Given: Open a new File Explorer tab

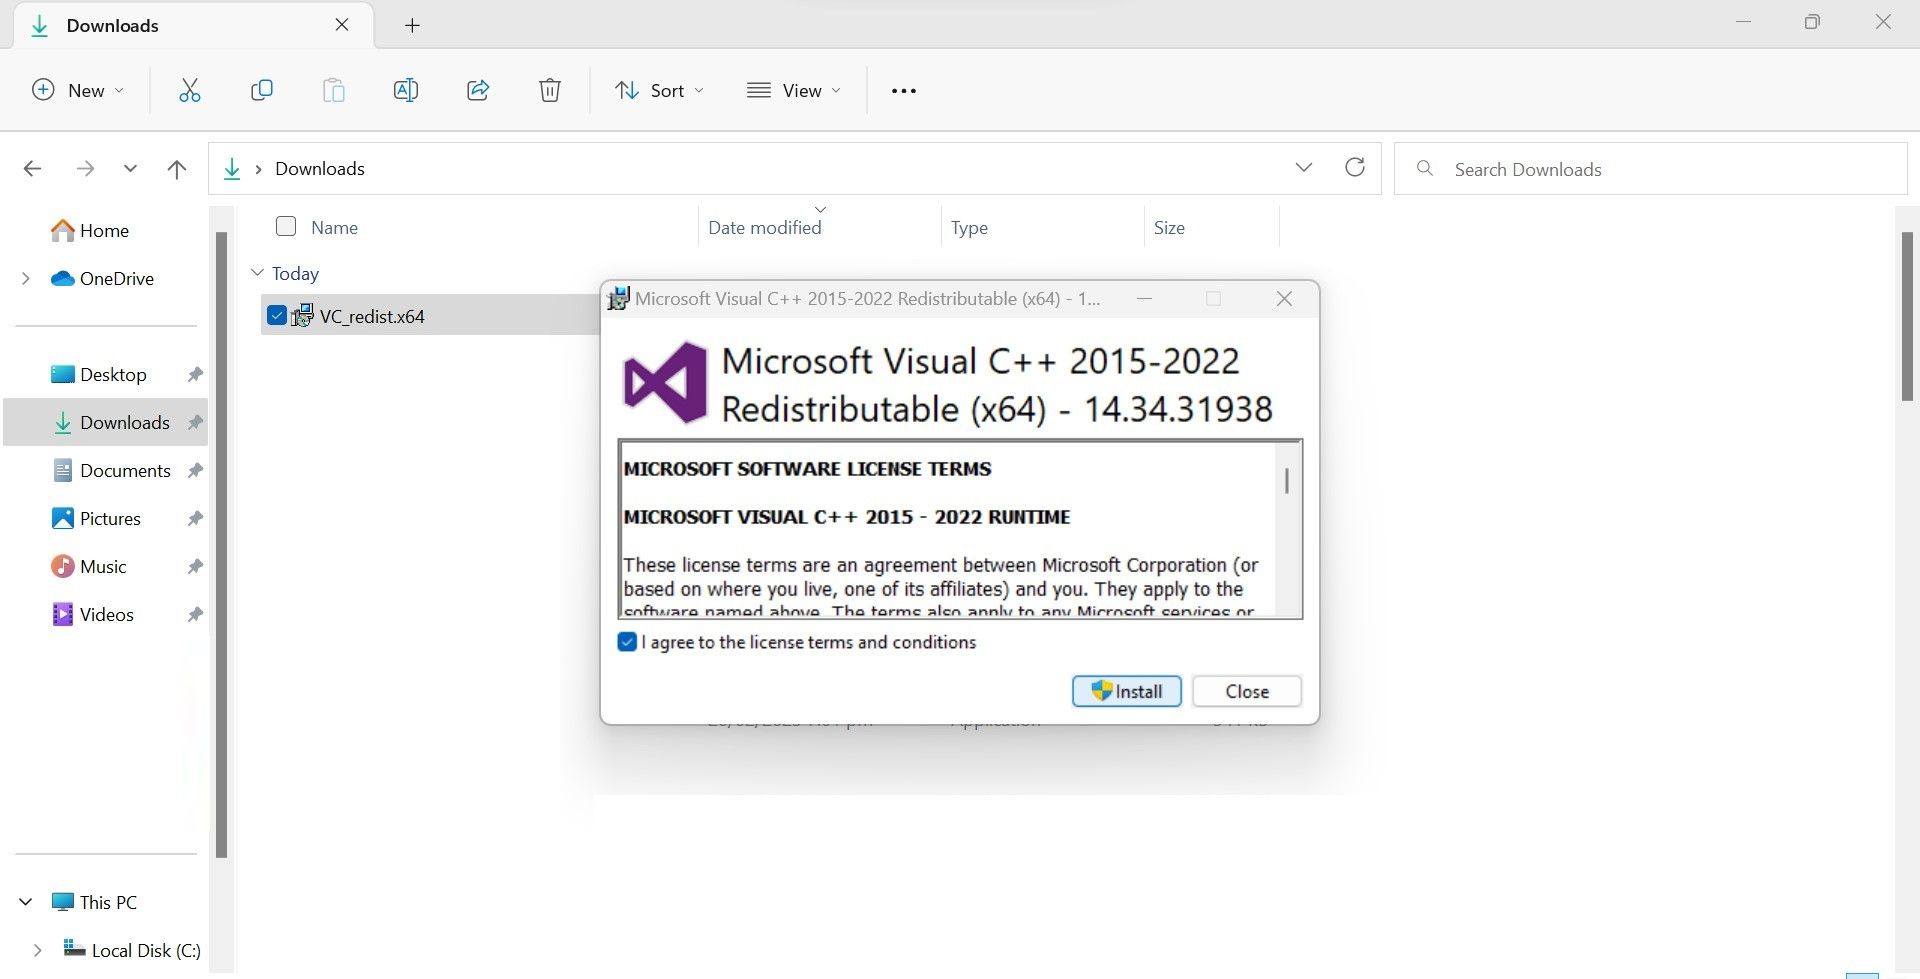Looking at the screenshot, I should (x=412, y=26).
